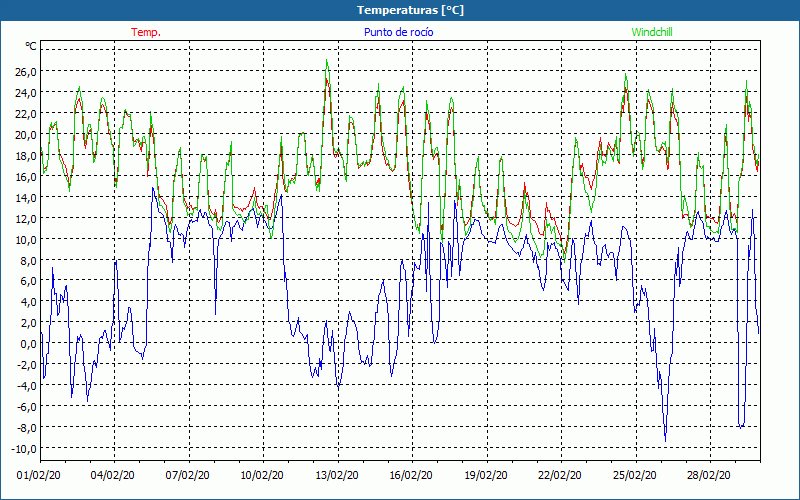Click the 13/02/20 date label
Viewport: 800px width, 500px height.
(x=337, y=476)
